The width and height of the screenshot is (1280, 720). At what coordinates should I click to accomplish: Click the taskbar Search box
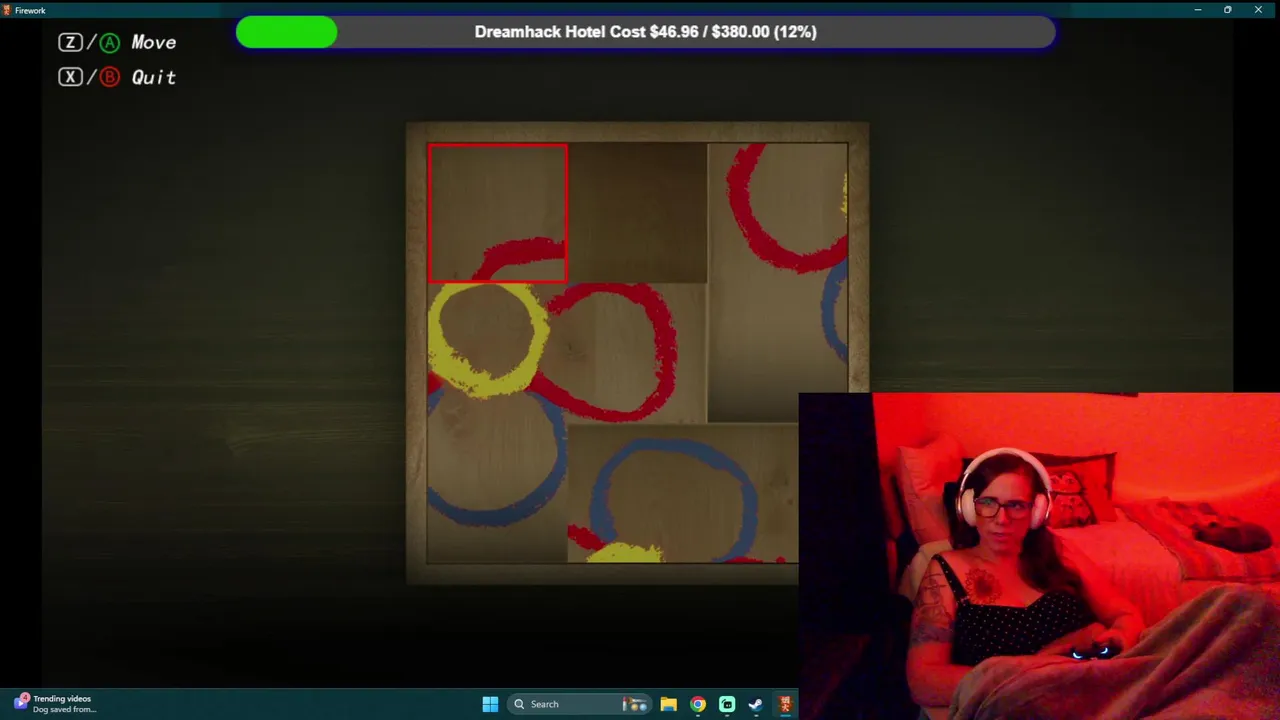(580, 704)
